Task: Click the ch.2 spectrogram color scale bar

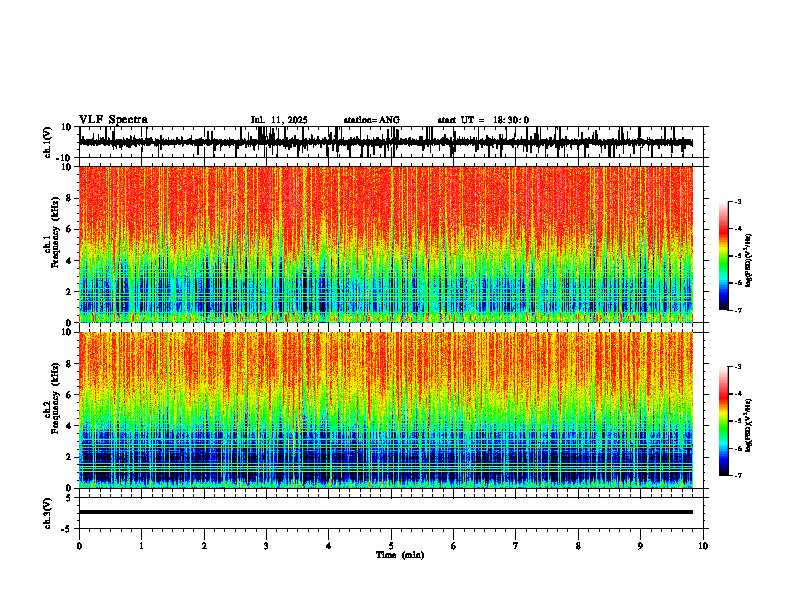Action: (723, 421)
